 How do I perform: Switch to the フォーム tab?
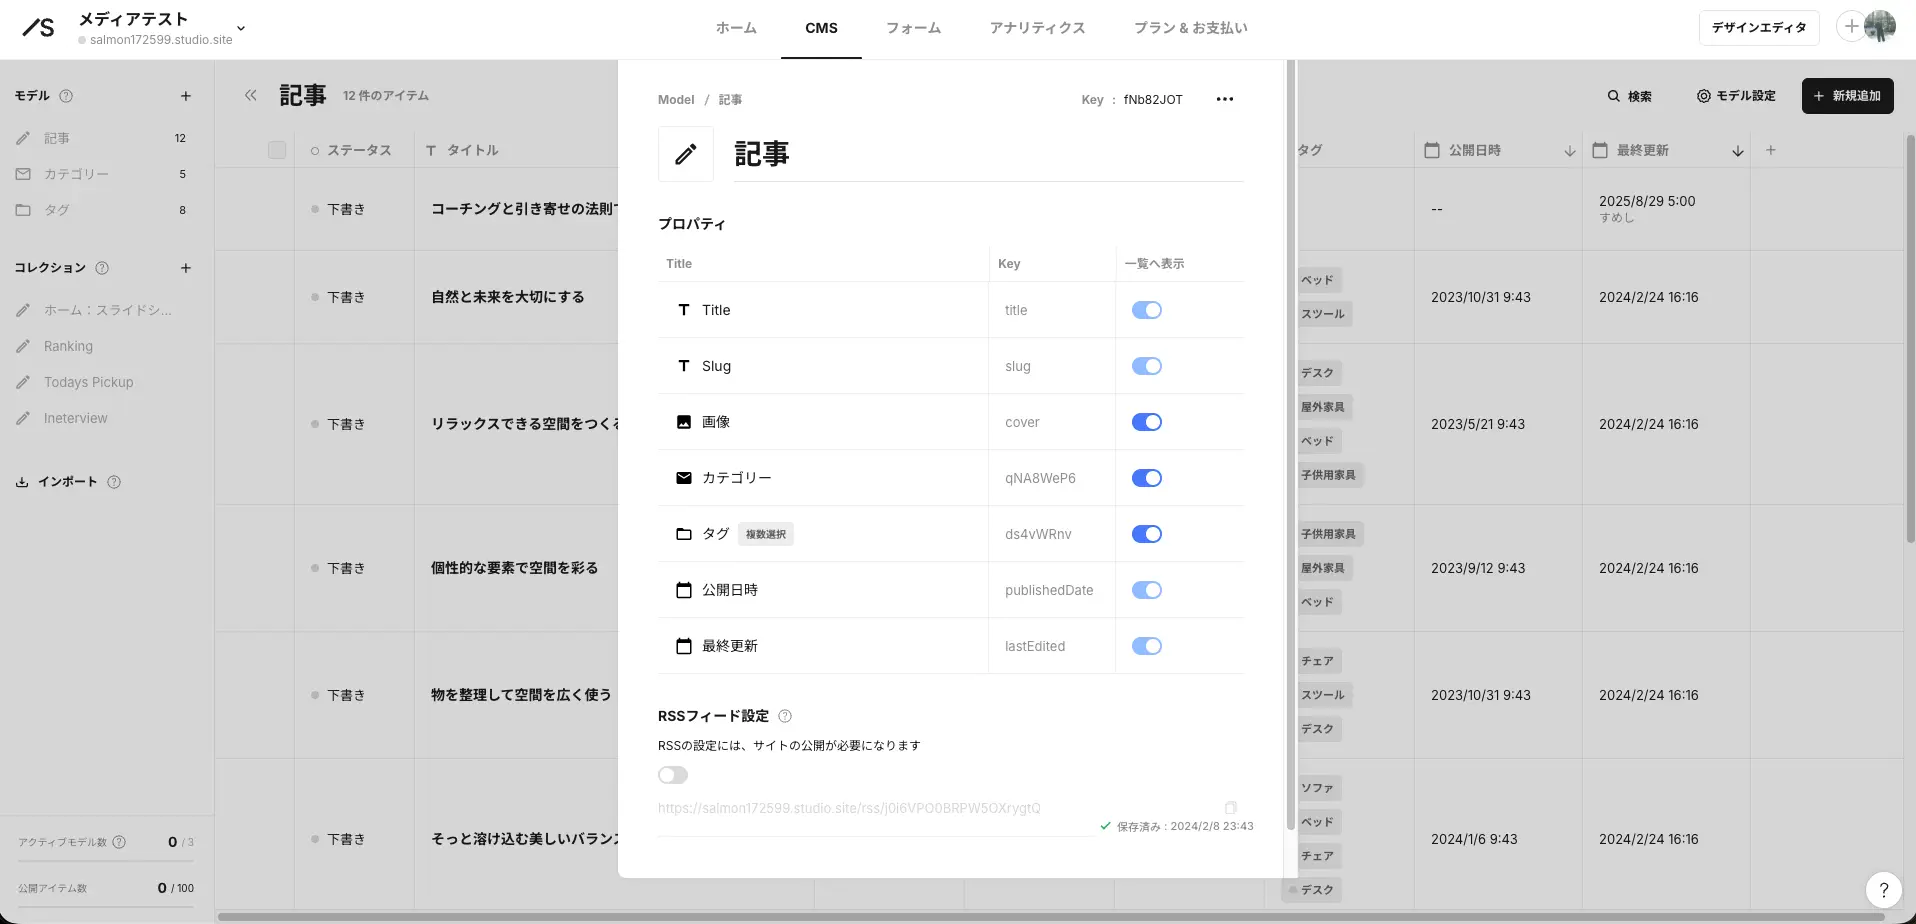click(x=913, y=28)
